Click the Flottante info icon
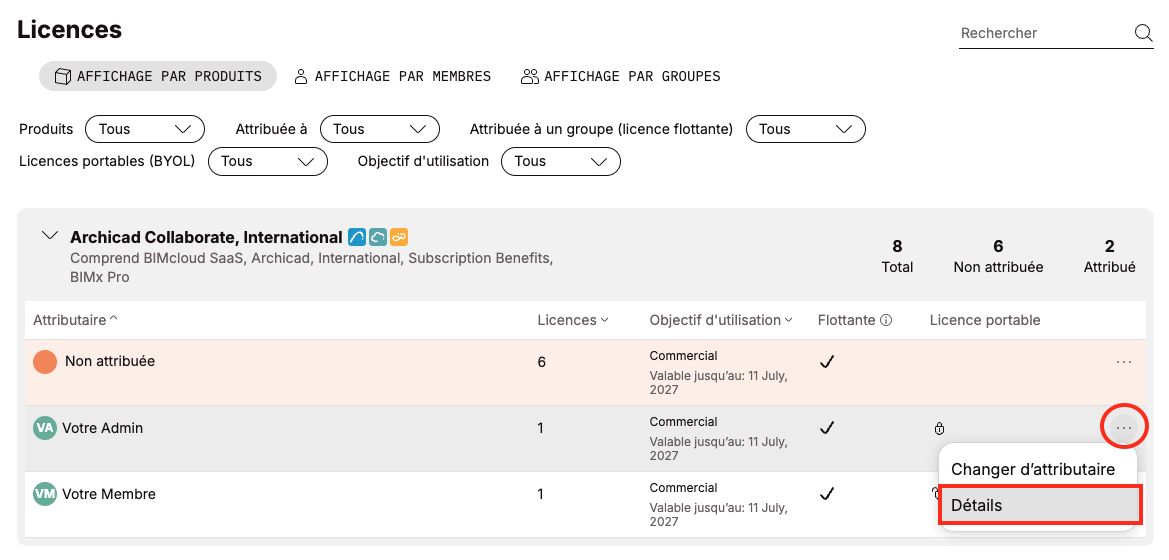The image size is (1169, 560). 886,321
